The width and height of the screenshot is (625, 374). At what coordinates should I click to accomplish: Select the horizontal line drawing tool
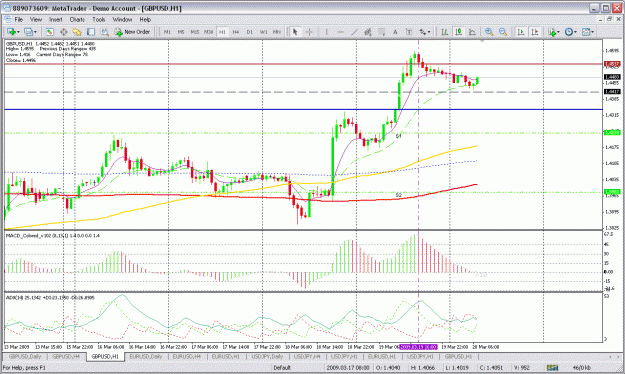[x=340, y=32]
